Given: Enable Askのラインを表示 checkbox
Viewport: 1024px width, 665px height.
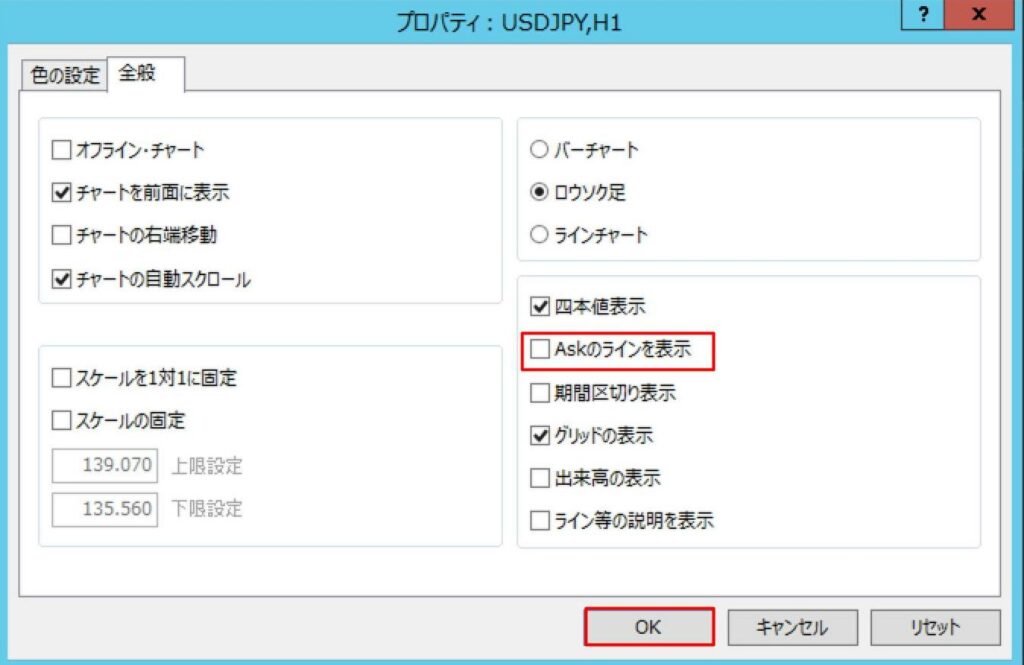Looking at the screenshot, I should click(540, 350).
